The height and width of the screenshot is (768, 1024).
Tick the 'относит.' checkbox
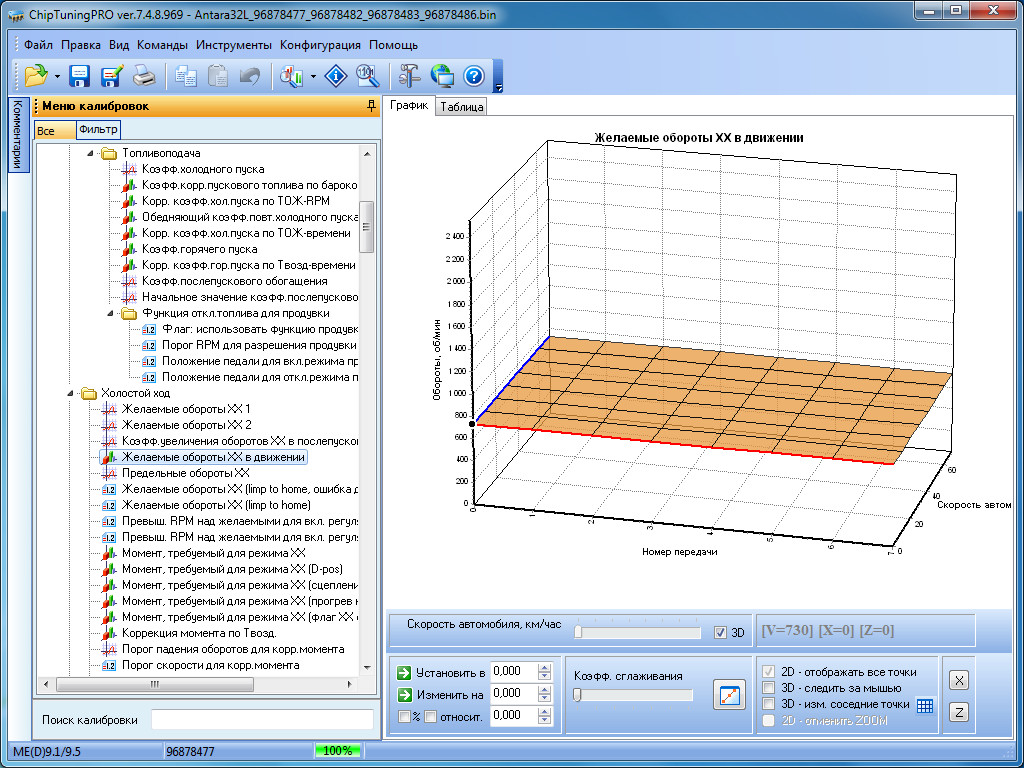430,716
